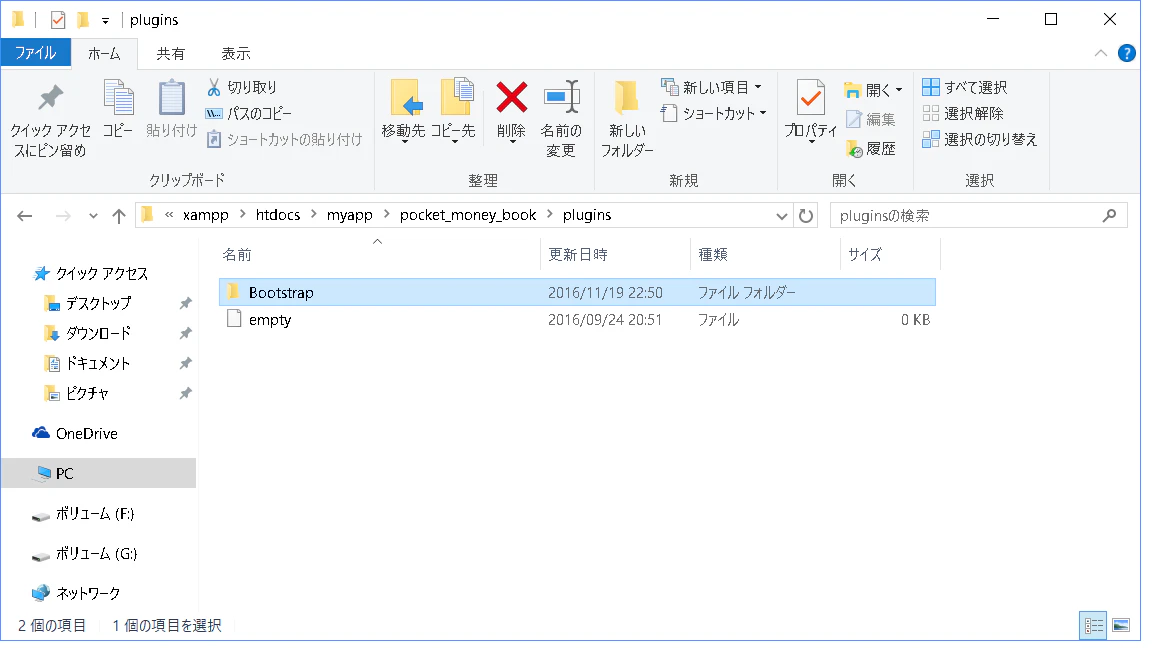Select the Home (ホーム) tab
Image resolution: width=1152 pixels, height=648 pixels.
[104, 54]
